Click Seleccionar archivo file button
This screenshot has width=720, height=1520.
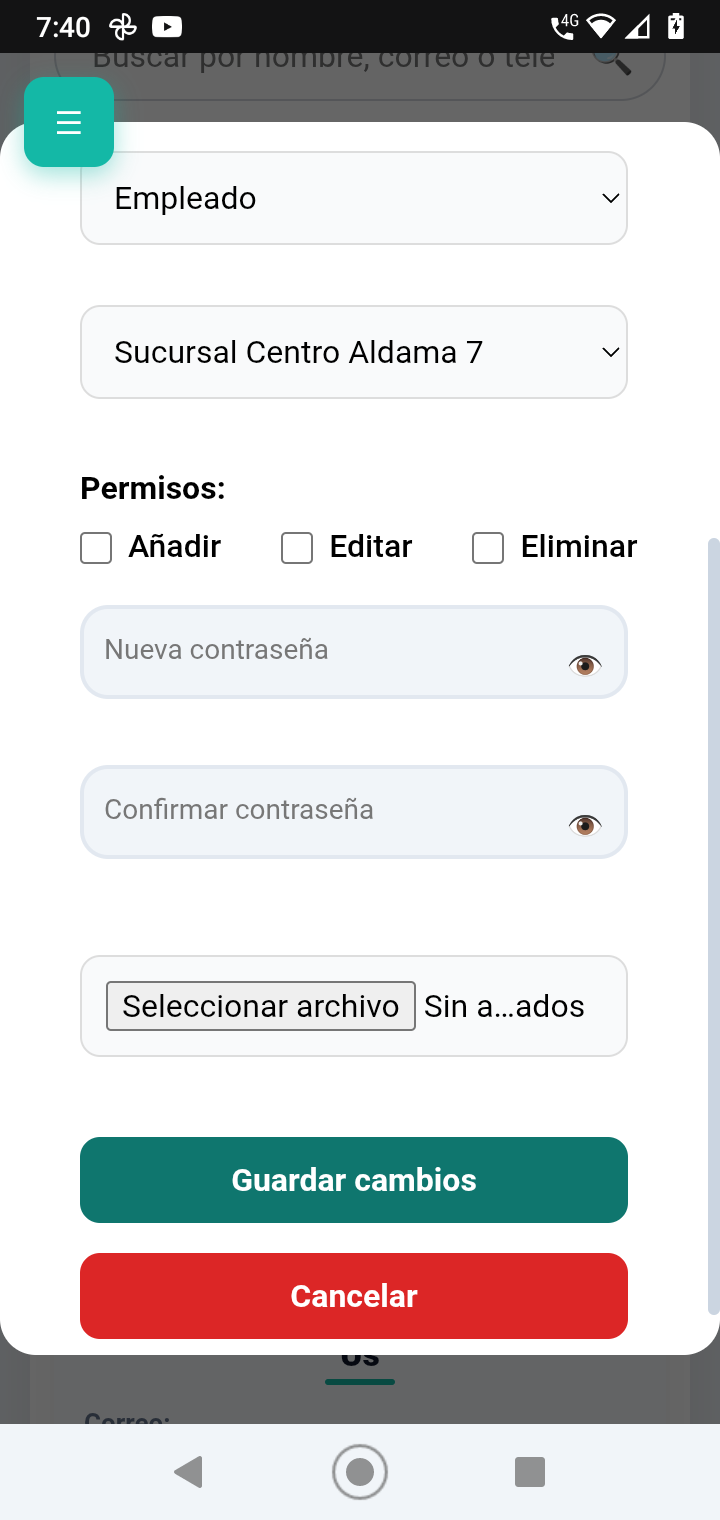[261, 1006]
